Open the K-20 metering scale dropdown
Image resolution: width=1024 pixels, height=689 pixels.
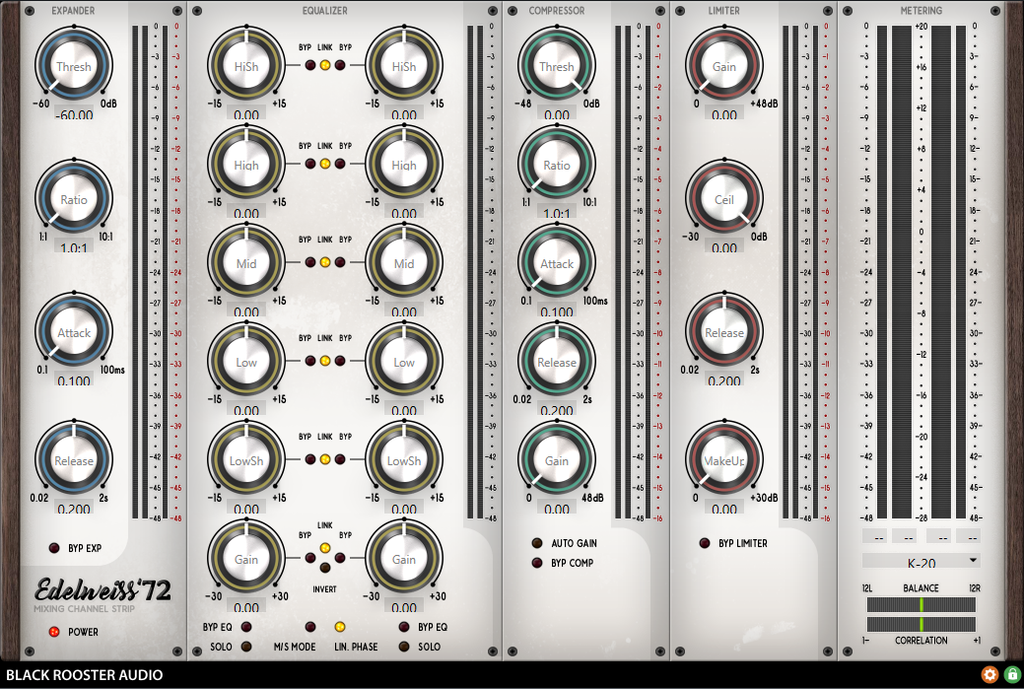coord(921,562)
